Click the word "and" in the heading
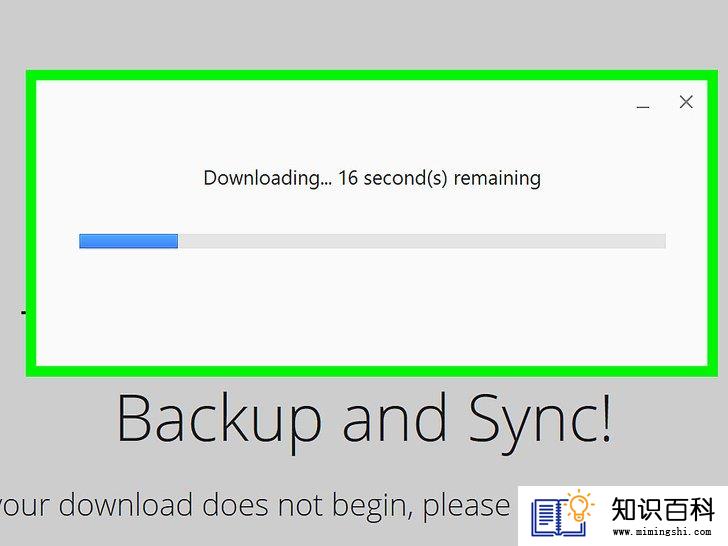Image resolution: width=728 pixels, height=546 pixels. 394,417
